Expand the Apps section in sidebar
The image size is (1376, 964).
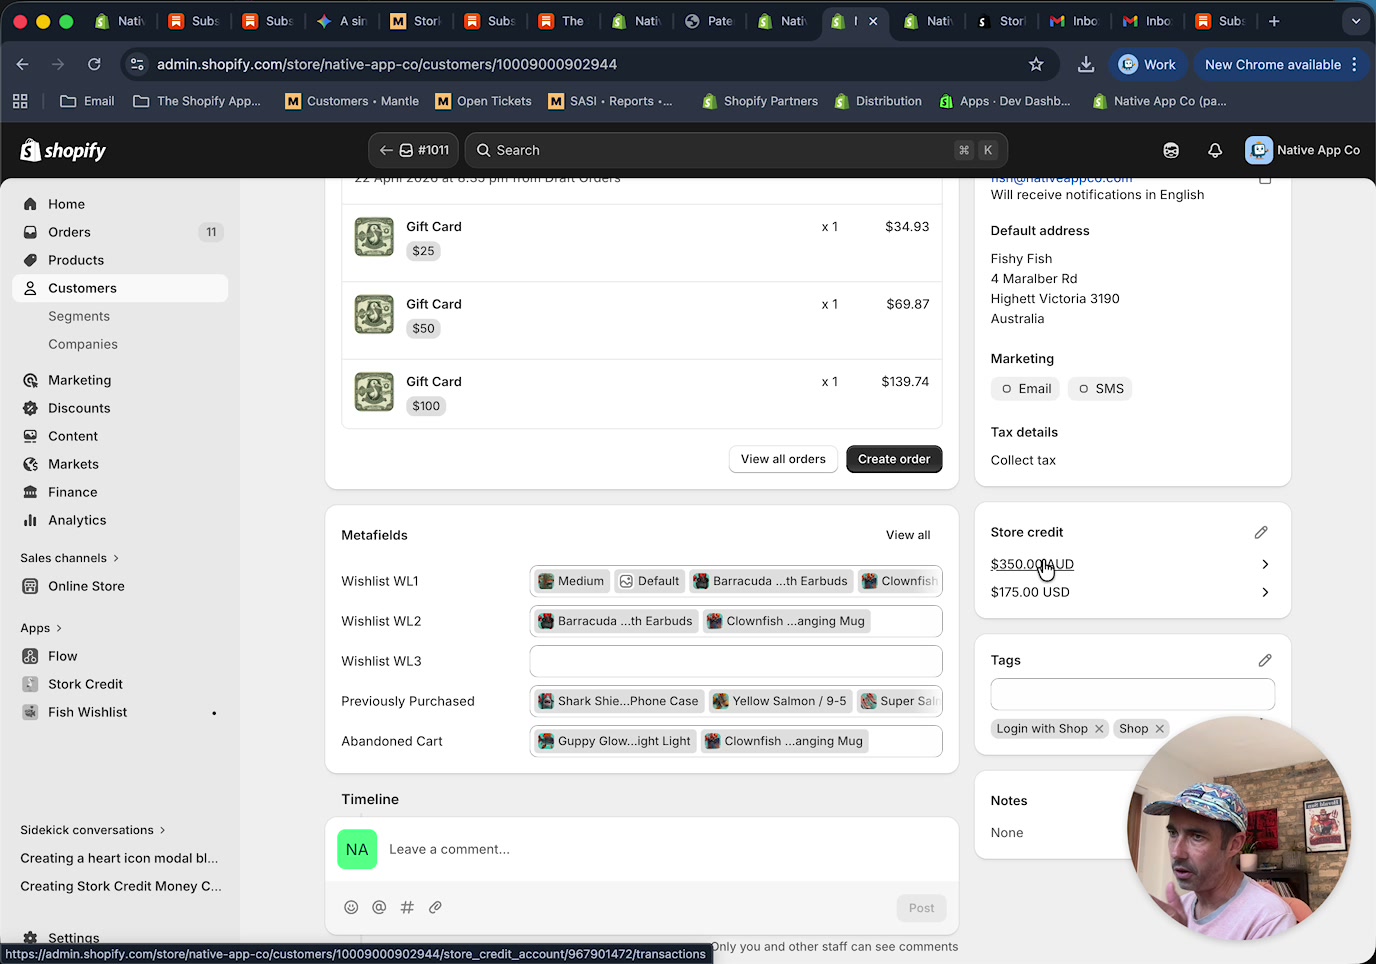pos(40,628)
